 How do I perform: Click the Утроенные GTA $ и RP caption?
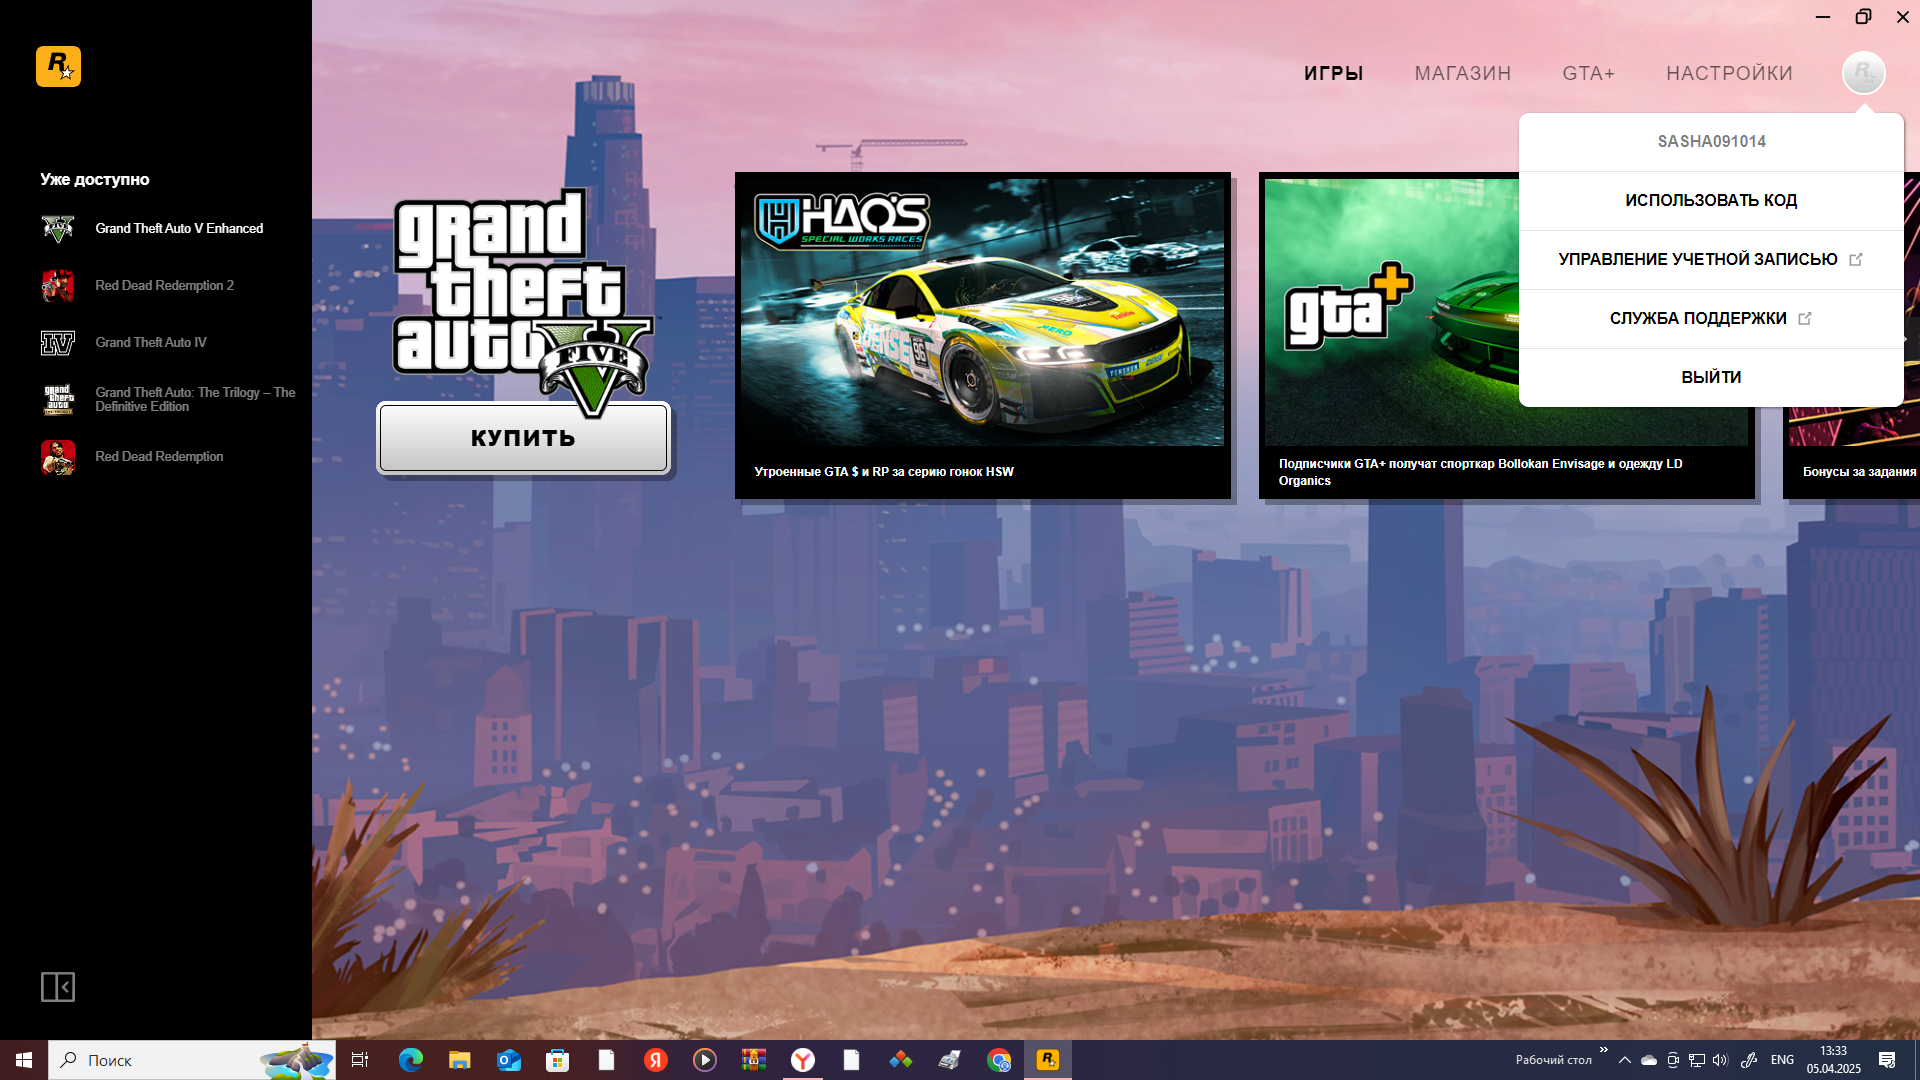click(x=883, y=472)
